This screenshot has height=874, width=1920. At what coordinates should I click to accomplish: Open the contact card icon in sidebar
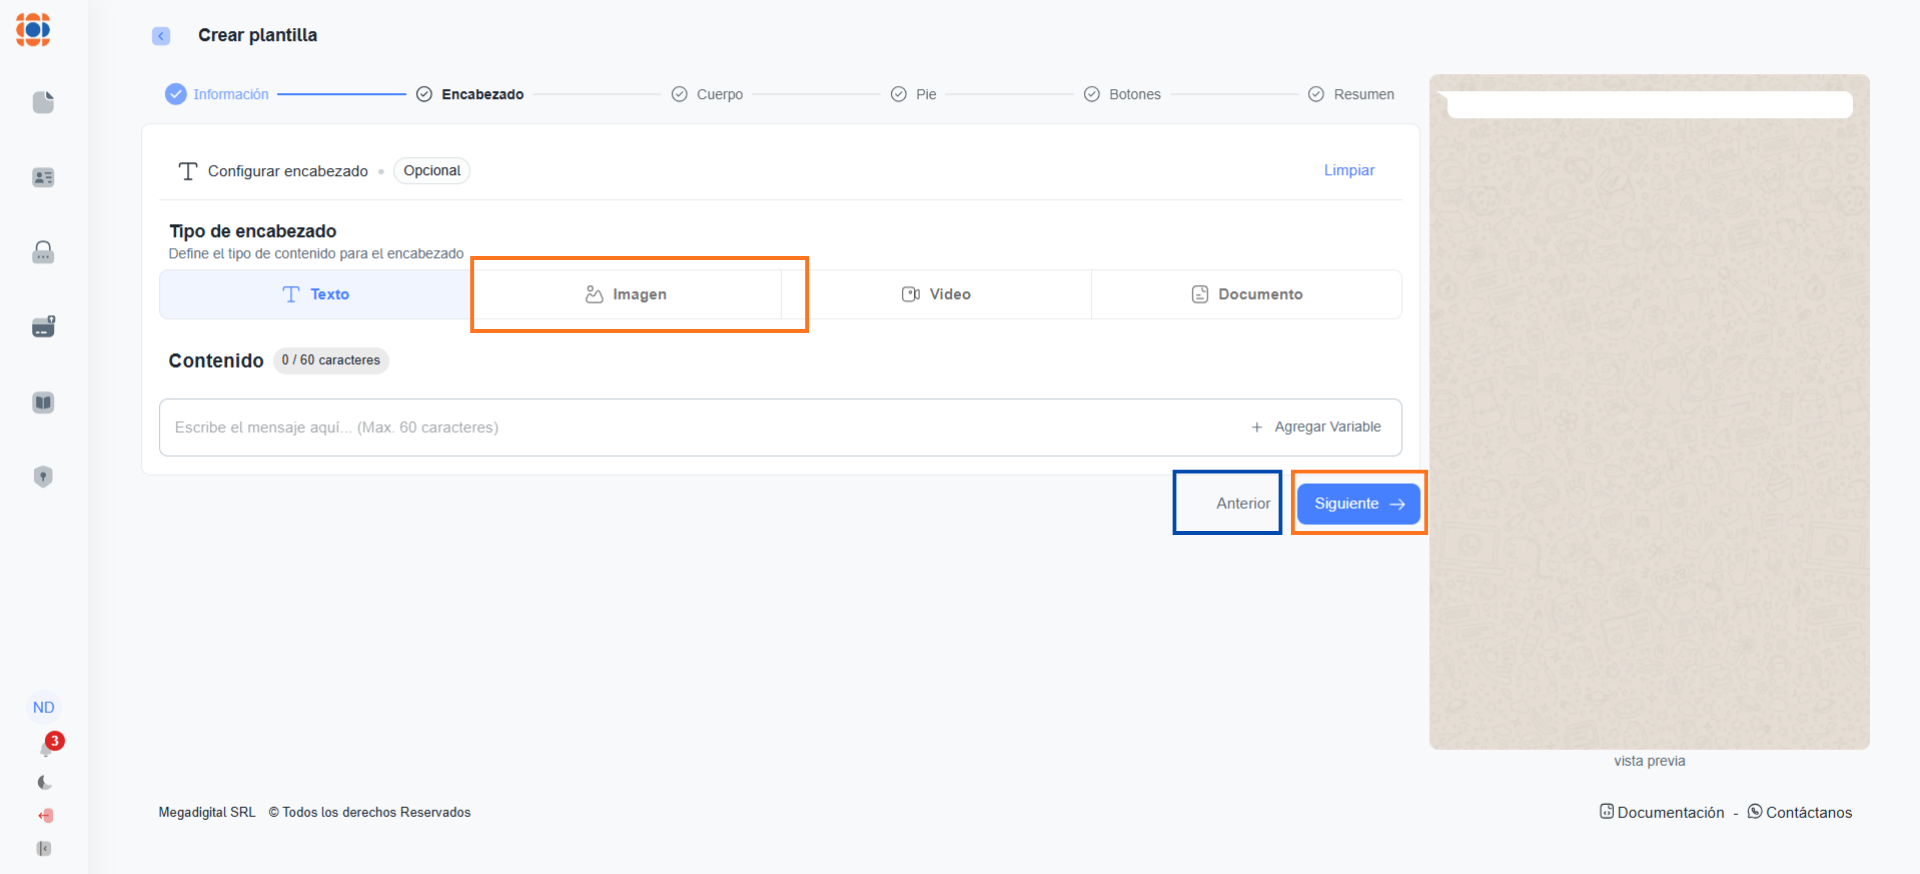[x=43, y=177]
